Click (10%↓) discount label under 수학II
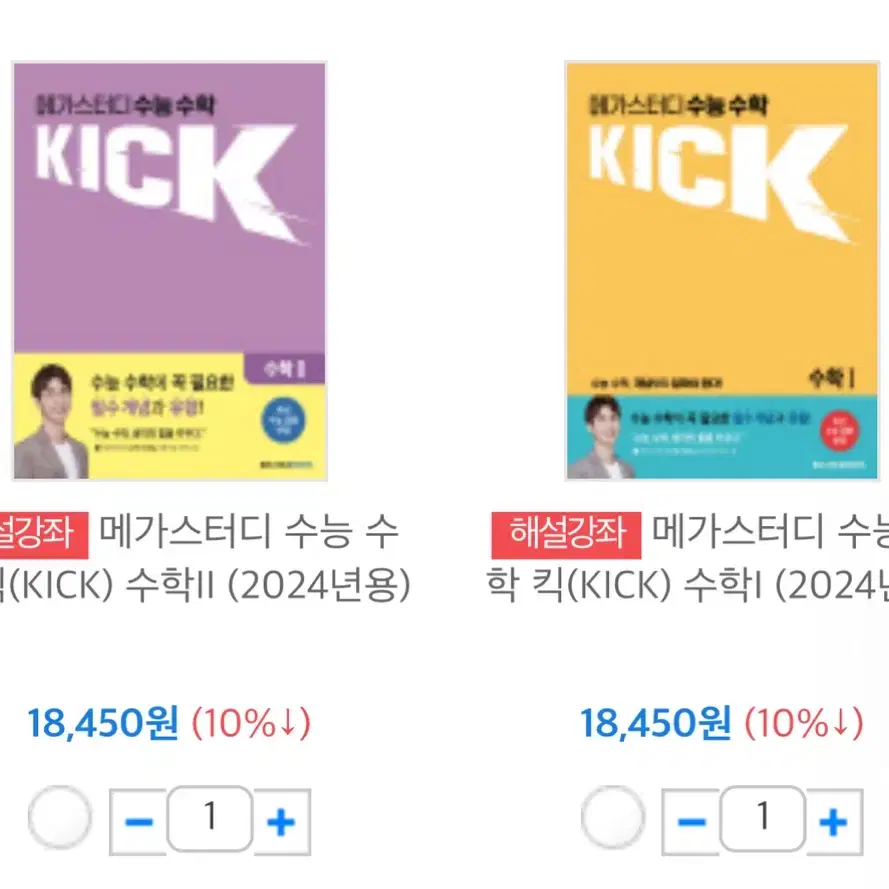This screenshot has height=889, width=889. 251,723
